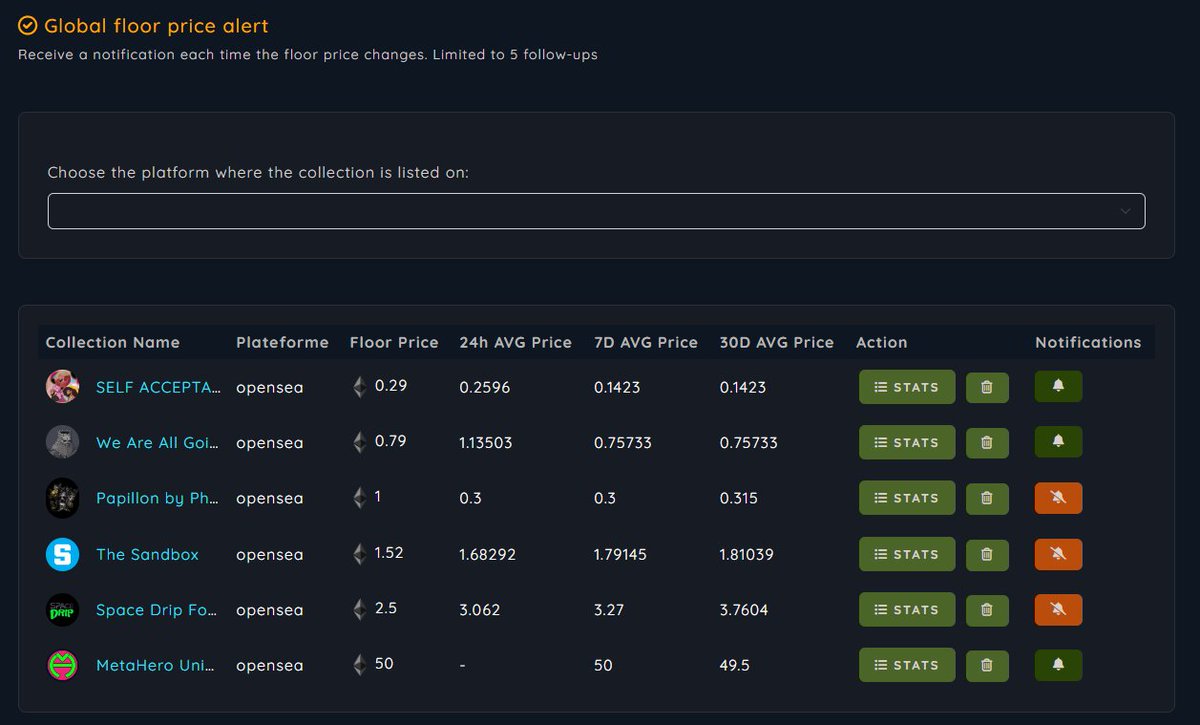The height and width of the screenshot is (725, 1200).
Task: Select floor price value 0.79
Action: point(391,441)
